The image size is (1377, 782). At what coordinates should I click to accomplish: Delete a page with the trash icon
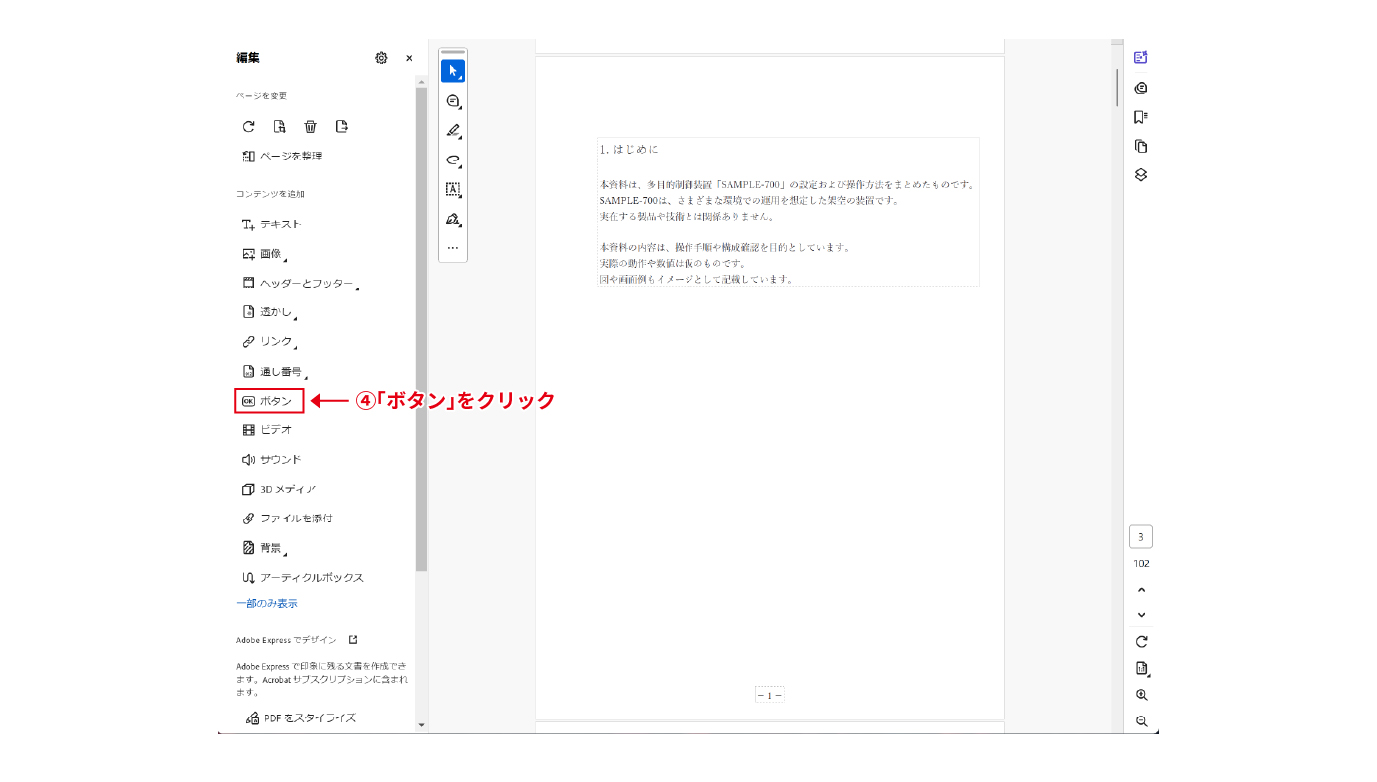(x=309, y=126)
